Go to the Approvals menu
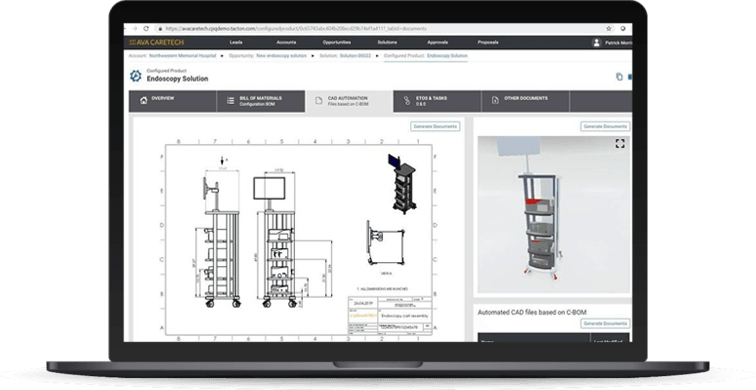 click(437, 42)
